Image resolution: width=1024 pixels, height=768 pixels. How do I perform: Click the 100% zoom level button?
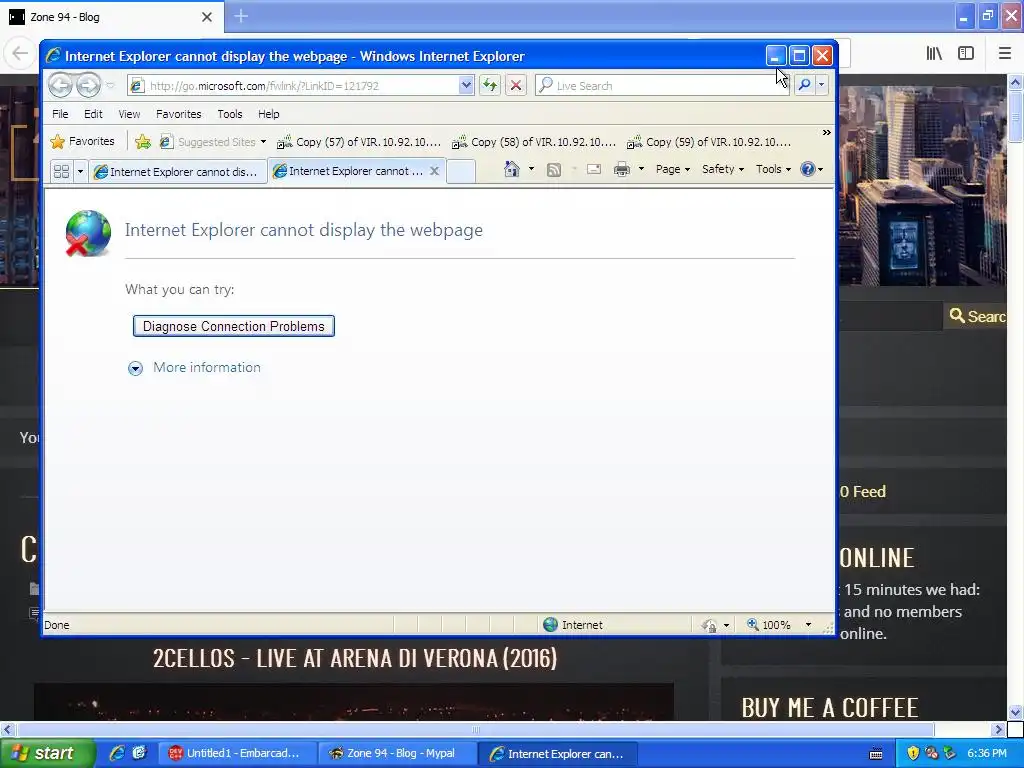coord(769,625)
